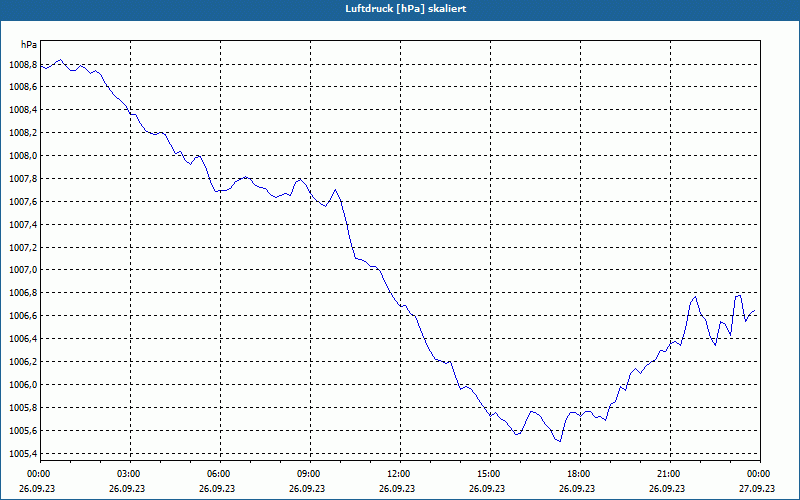Select the 1007,0 y-axis value
Screen dimensions: 800x500
pyautogui.click(x=23, y=270)
